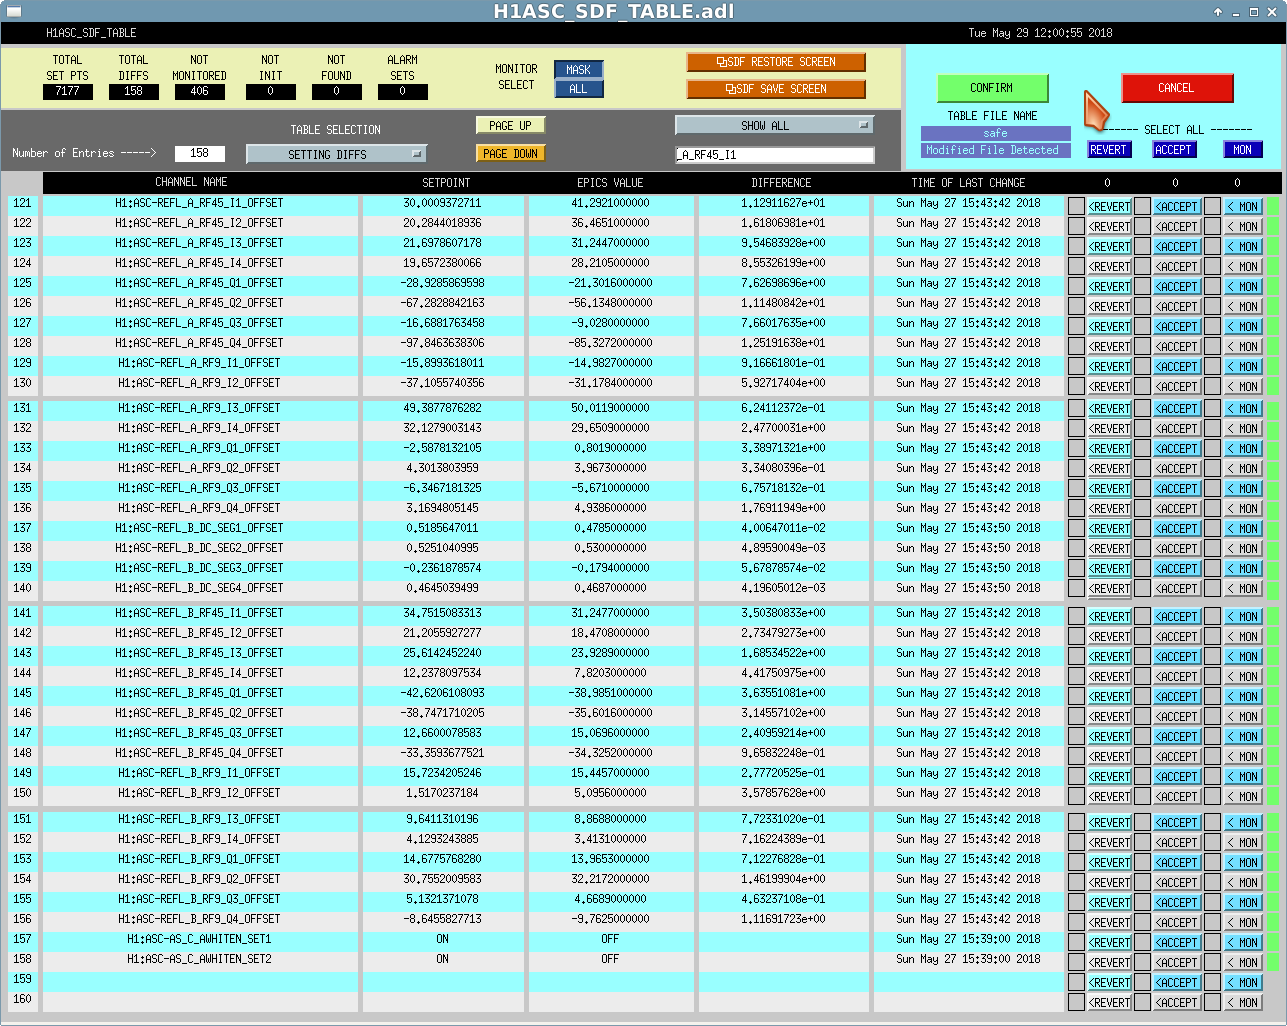Expand the SETTING DIFFS table selection dropdown
The height and width of the screenshot is (1026, 1287).
click(x=336, y=154)
